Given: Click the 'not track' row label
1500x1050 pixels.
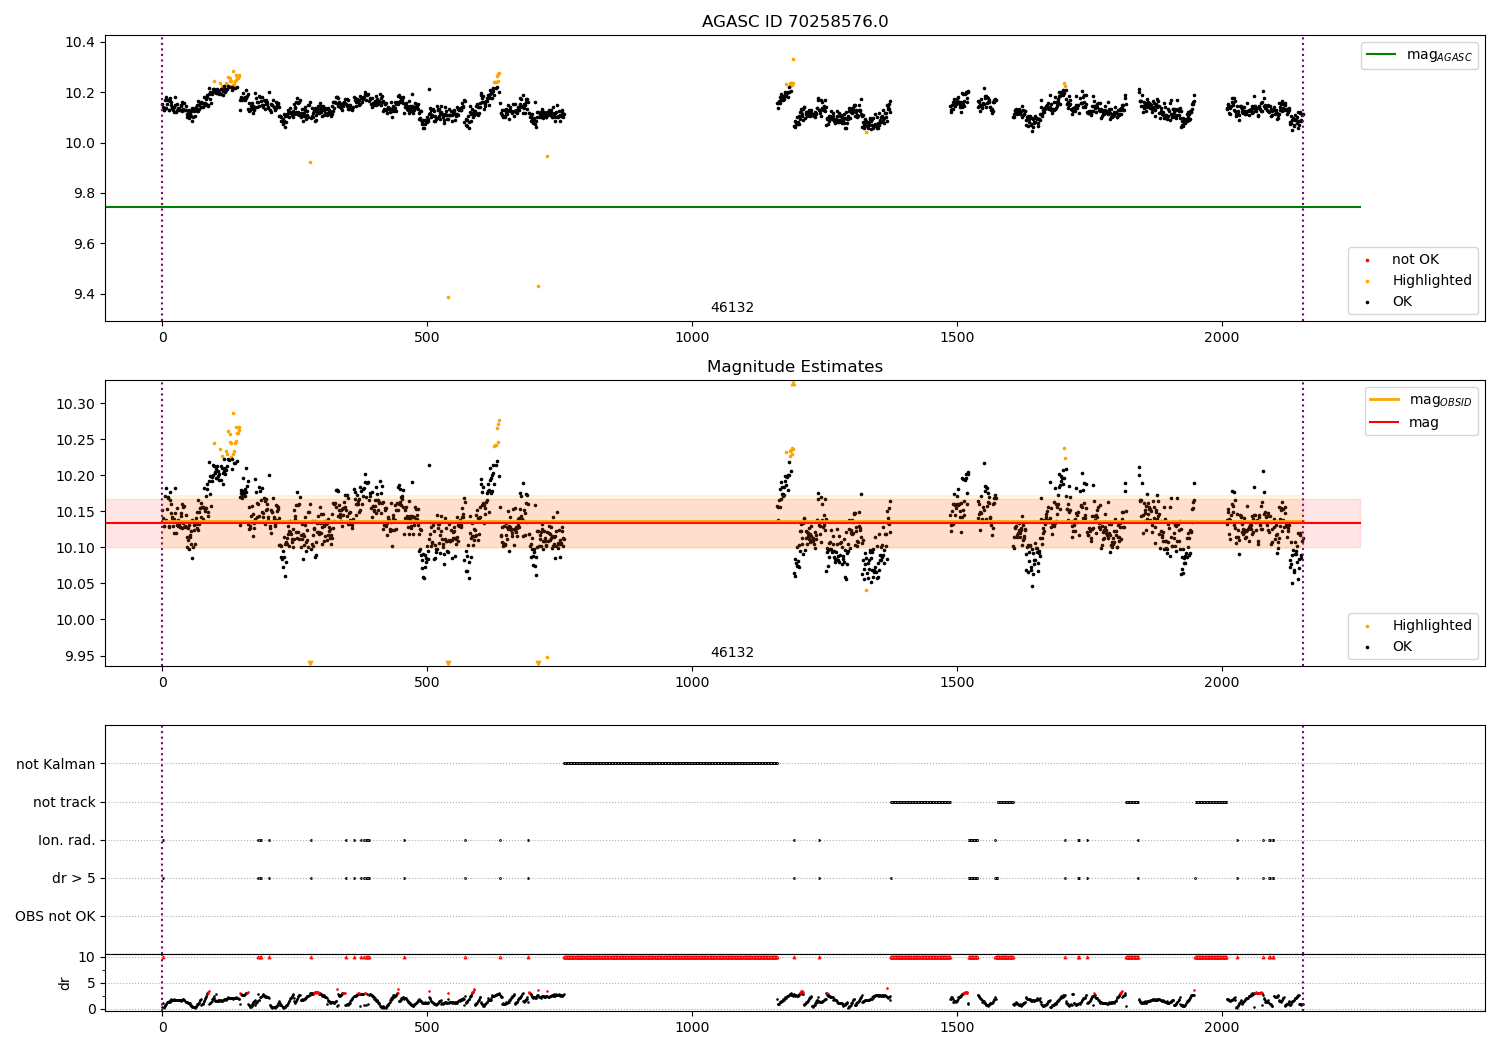Looking at the screenshot, I should tap(64, 803).
